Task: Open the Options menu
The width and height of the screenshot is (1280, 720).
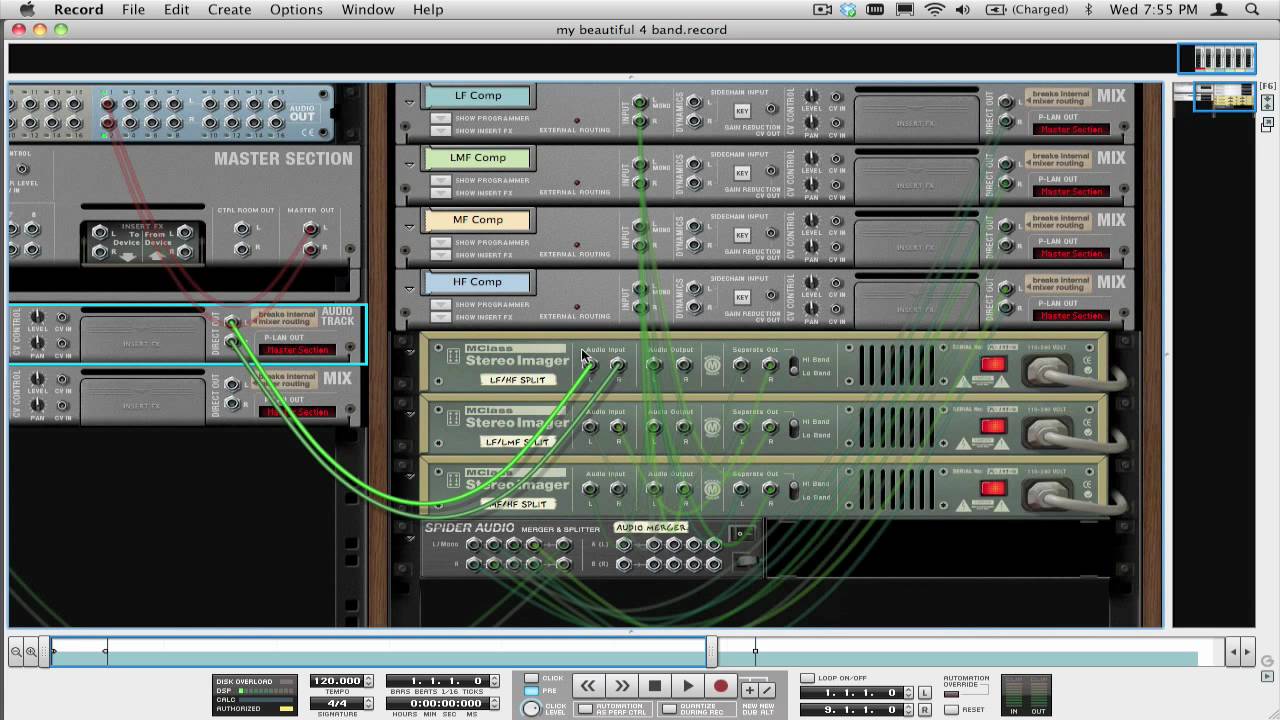Action: [296, 10]
